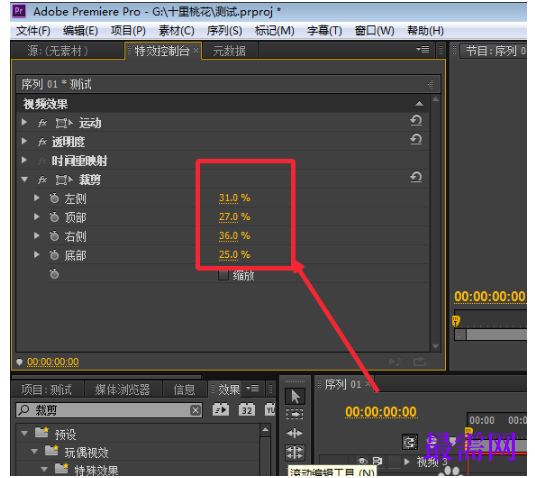Open the 帮助(H) menu

(425, 31)
